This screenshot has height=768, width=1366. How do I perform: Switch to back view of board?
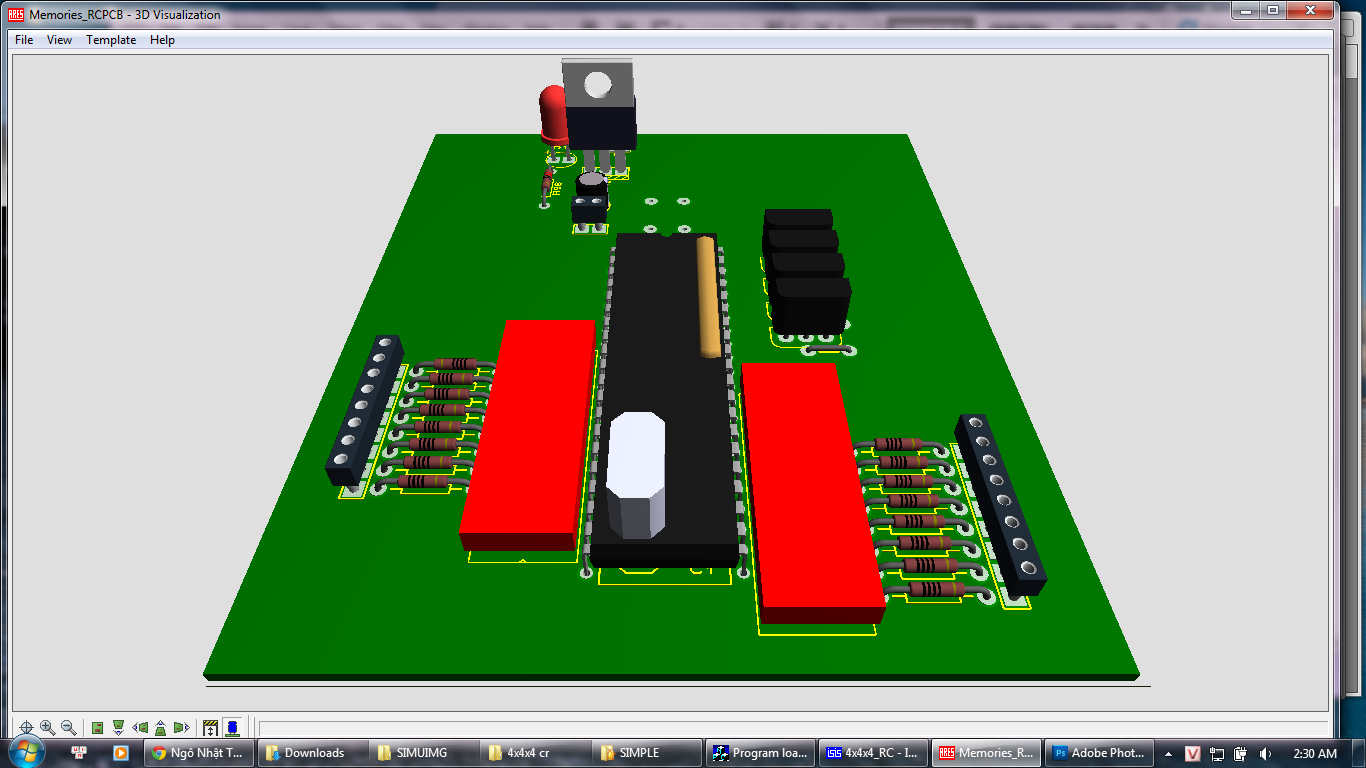[x=160, y=728]
